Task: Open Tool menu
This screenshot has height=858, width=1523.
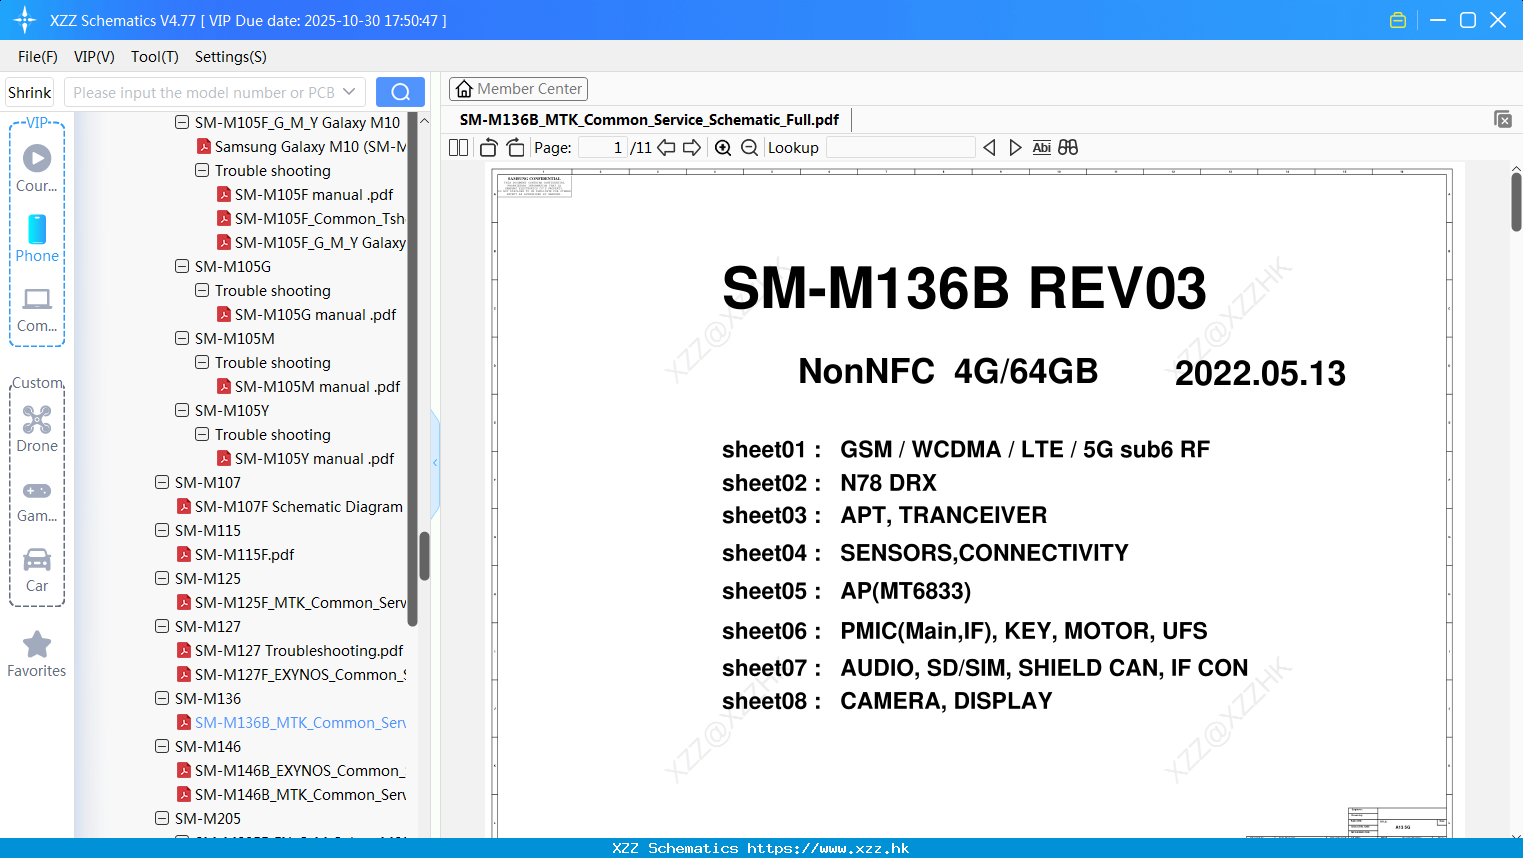Action: 154,57
